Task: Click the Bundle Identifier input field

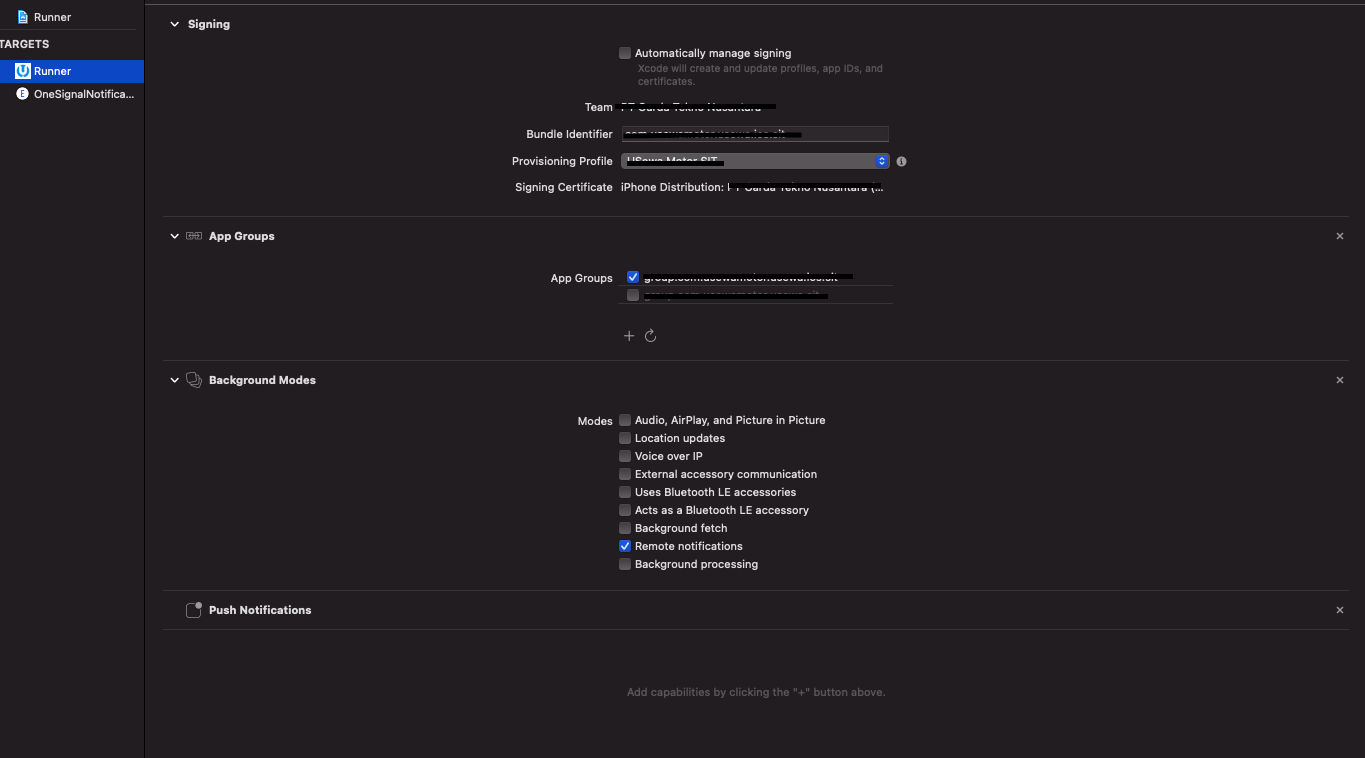Action: click(x=755, y=134)
